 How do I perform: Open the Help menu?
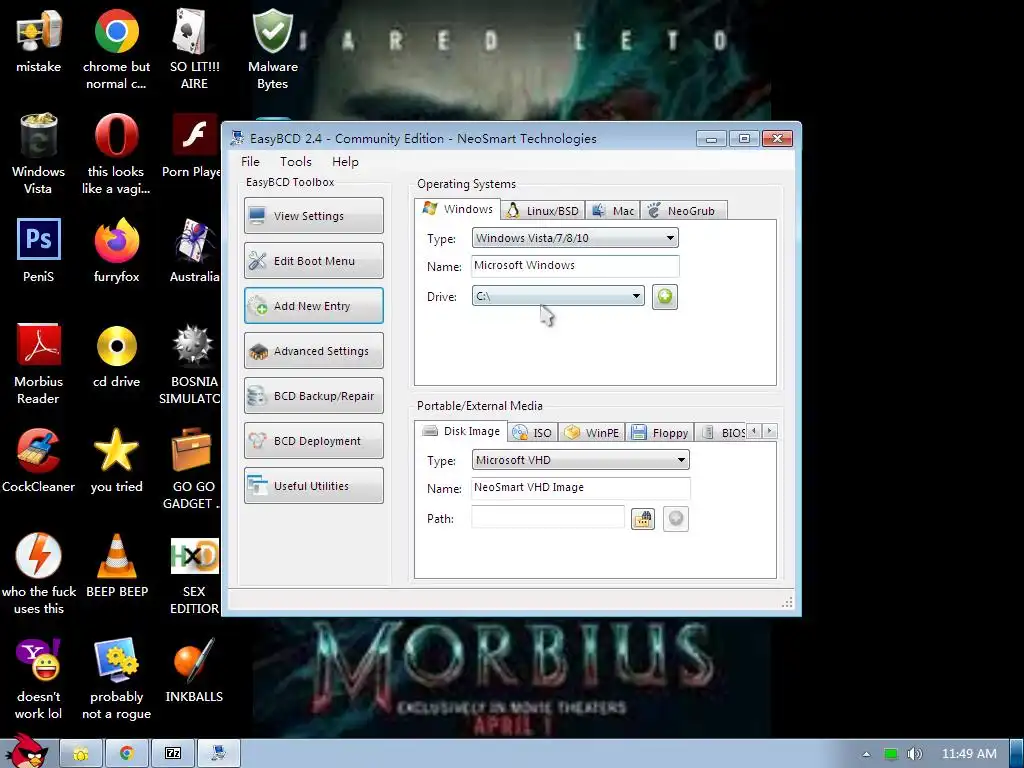(x=345, y=162)
